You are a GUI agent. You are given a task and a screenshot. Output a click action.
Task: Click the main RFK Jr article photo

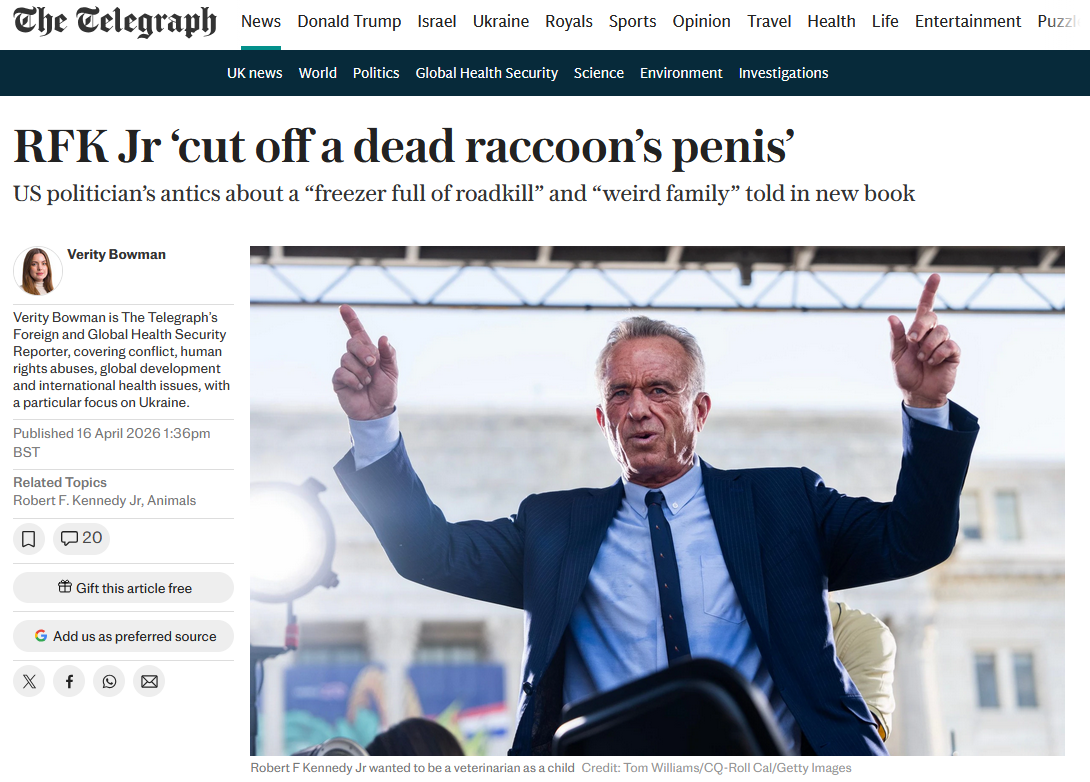click(658, 500)
